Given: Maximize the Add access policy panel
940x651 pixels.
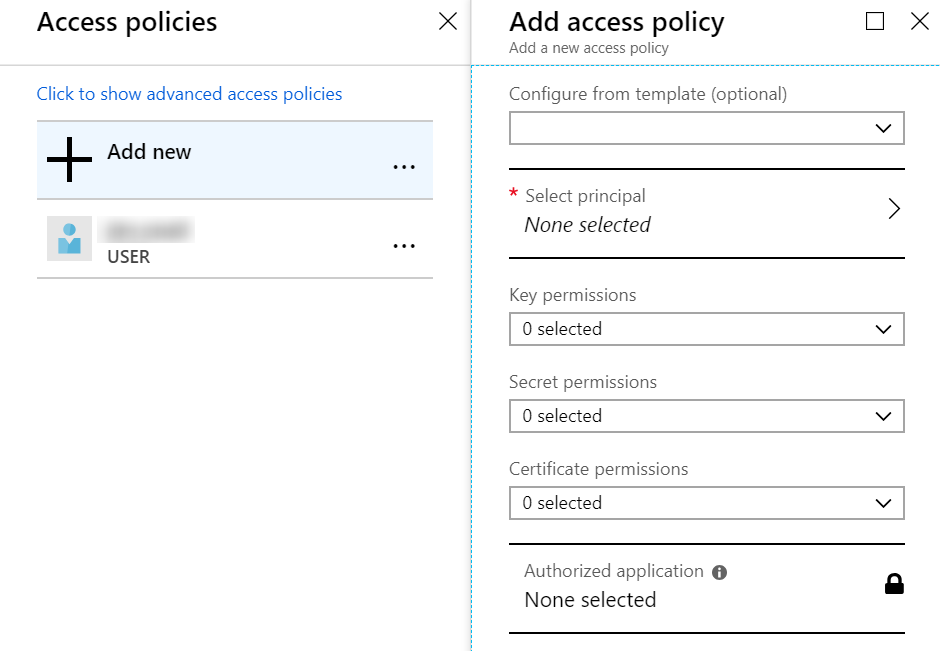Looking at the screenshot, I should click(x=875, y=22).
